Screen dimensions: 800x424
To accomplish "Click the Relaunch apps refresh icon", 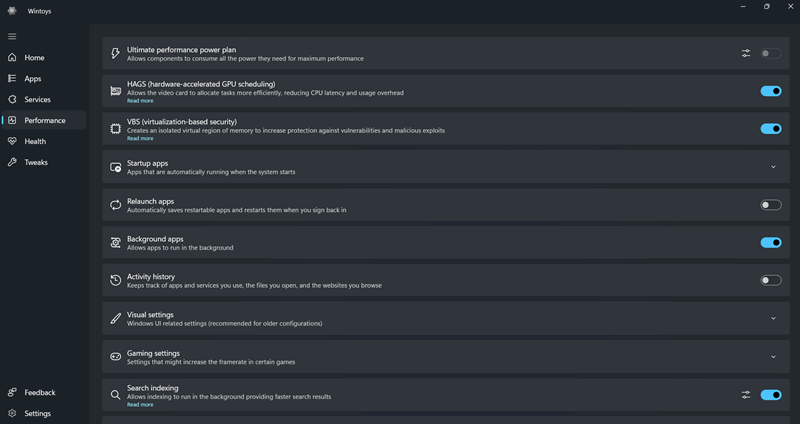I will [x=116, y=205].
